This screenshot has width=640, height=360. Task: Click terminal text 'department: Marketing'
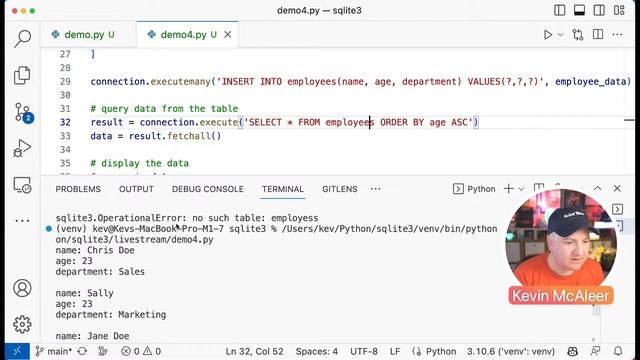pyautogui.click(x=111, y=315)
